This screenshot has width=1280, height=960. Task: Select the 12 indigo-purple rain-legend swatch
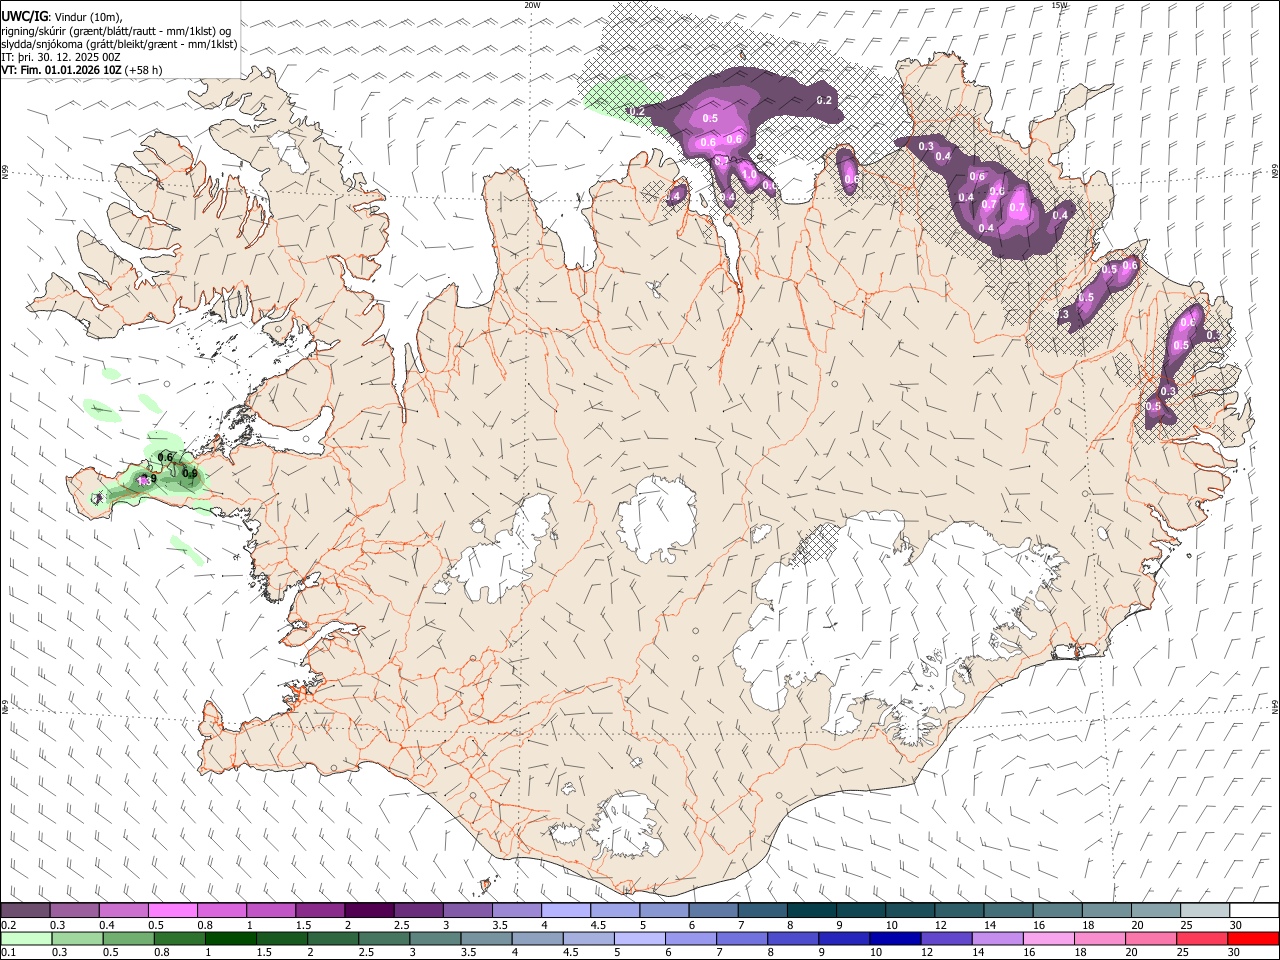945,938
